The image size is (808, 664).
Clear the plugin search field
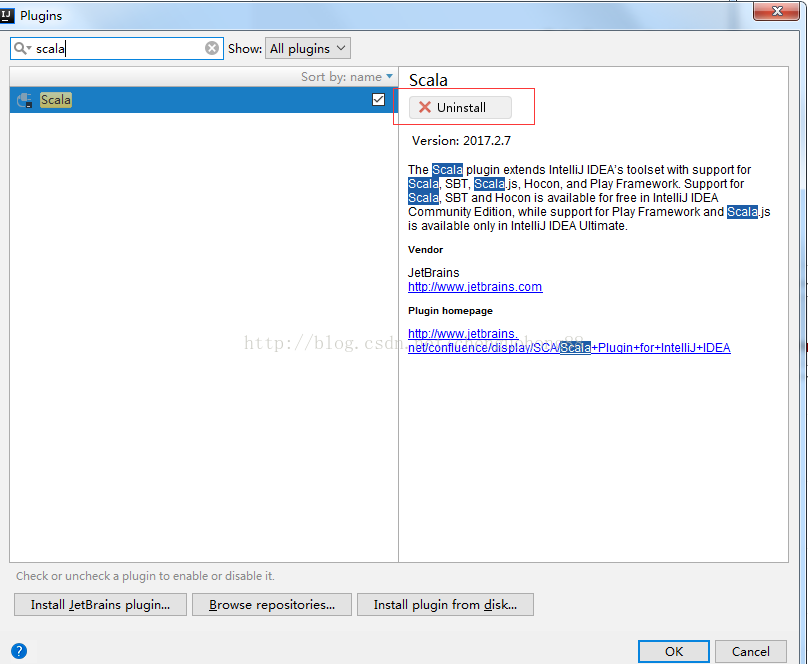tap(212, 48)
